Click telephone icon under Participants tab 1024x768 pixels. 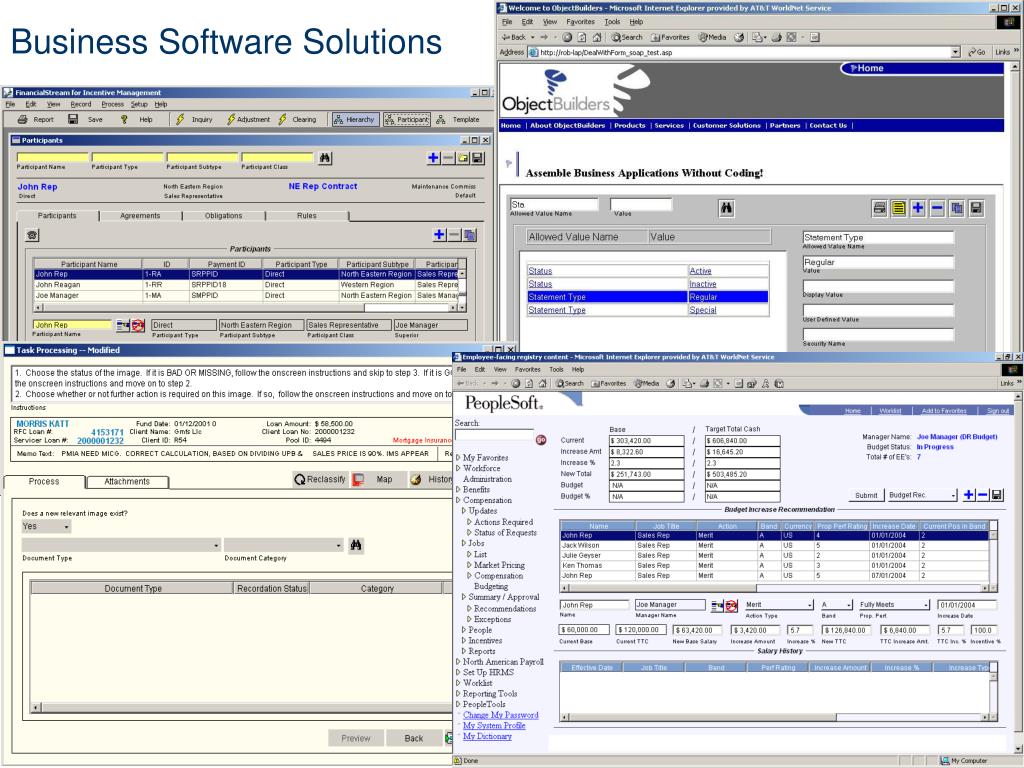click(x=32, y=235)
